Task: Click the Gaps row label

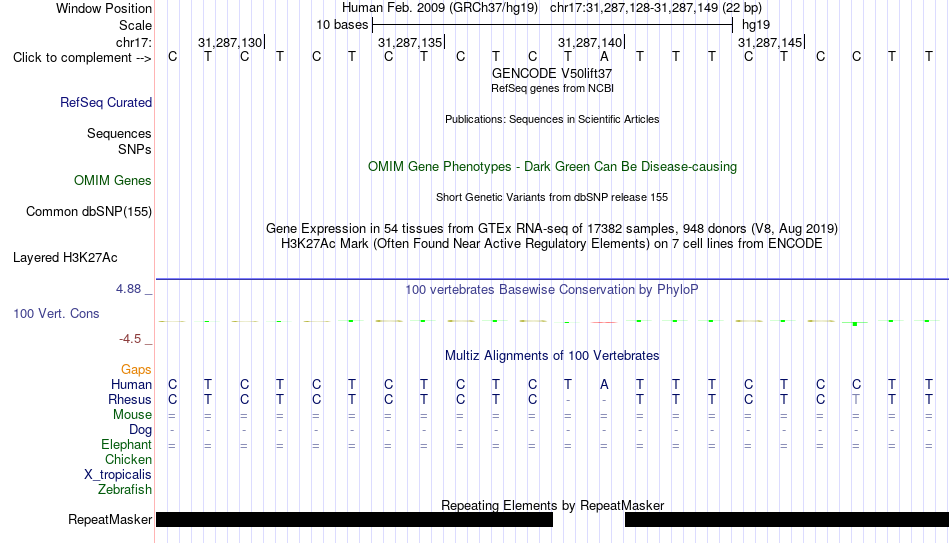Action: [136, 370]
